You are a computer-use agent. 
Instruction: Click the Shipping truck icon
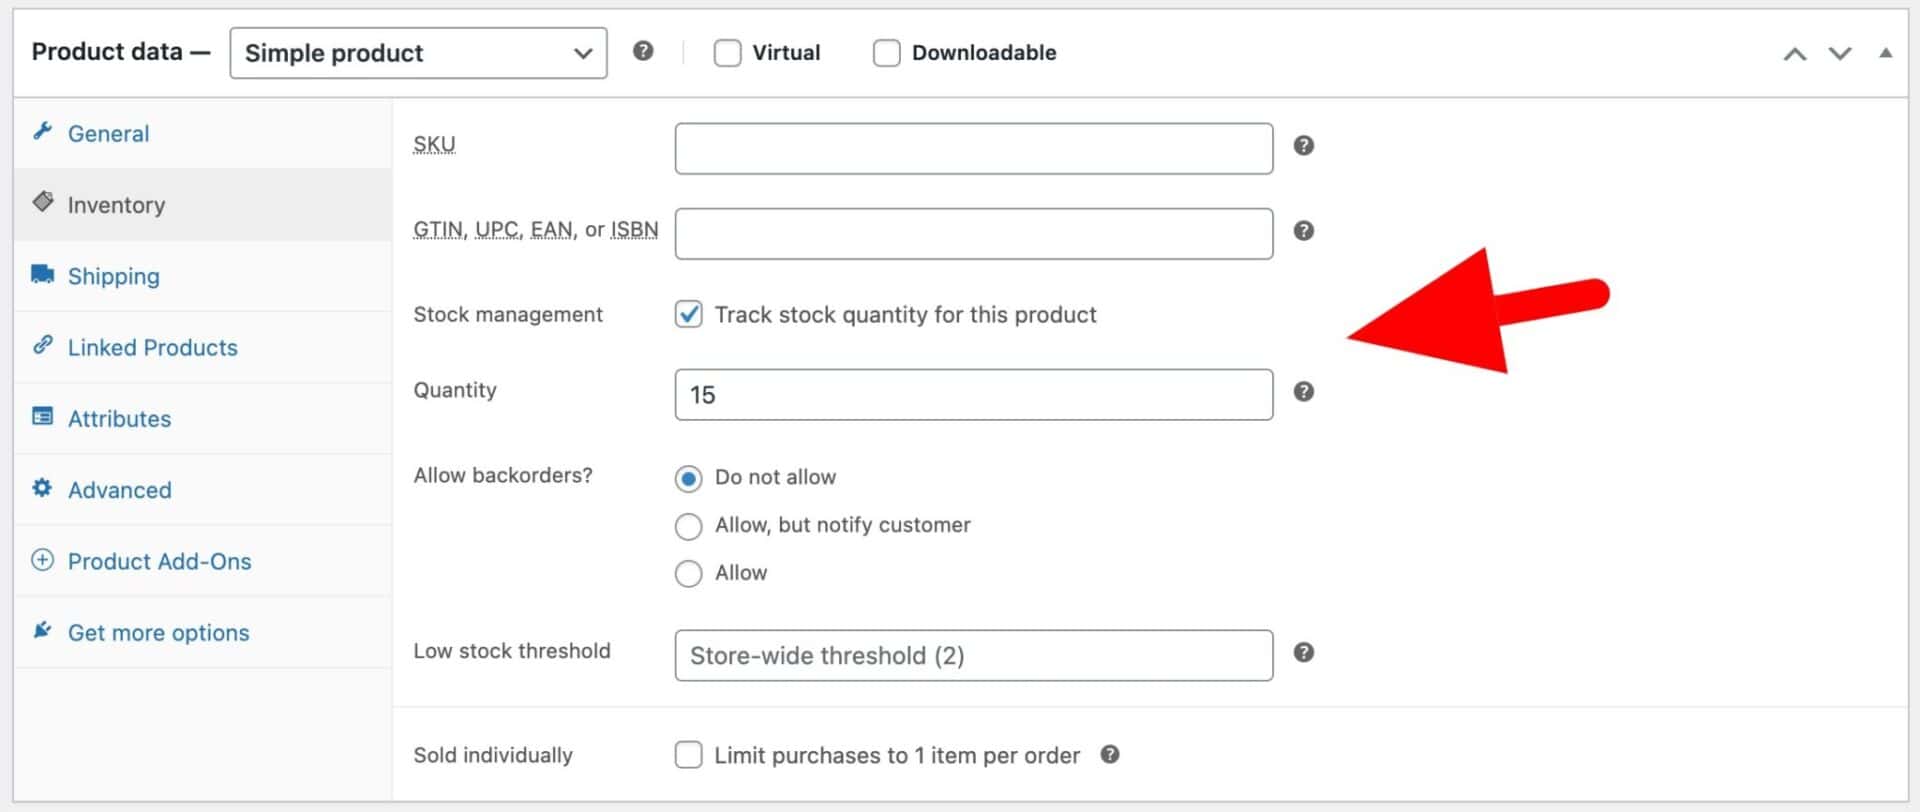42,274
